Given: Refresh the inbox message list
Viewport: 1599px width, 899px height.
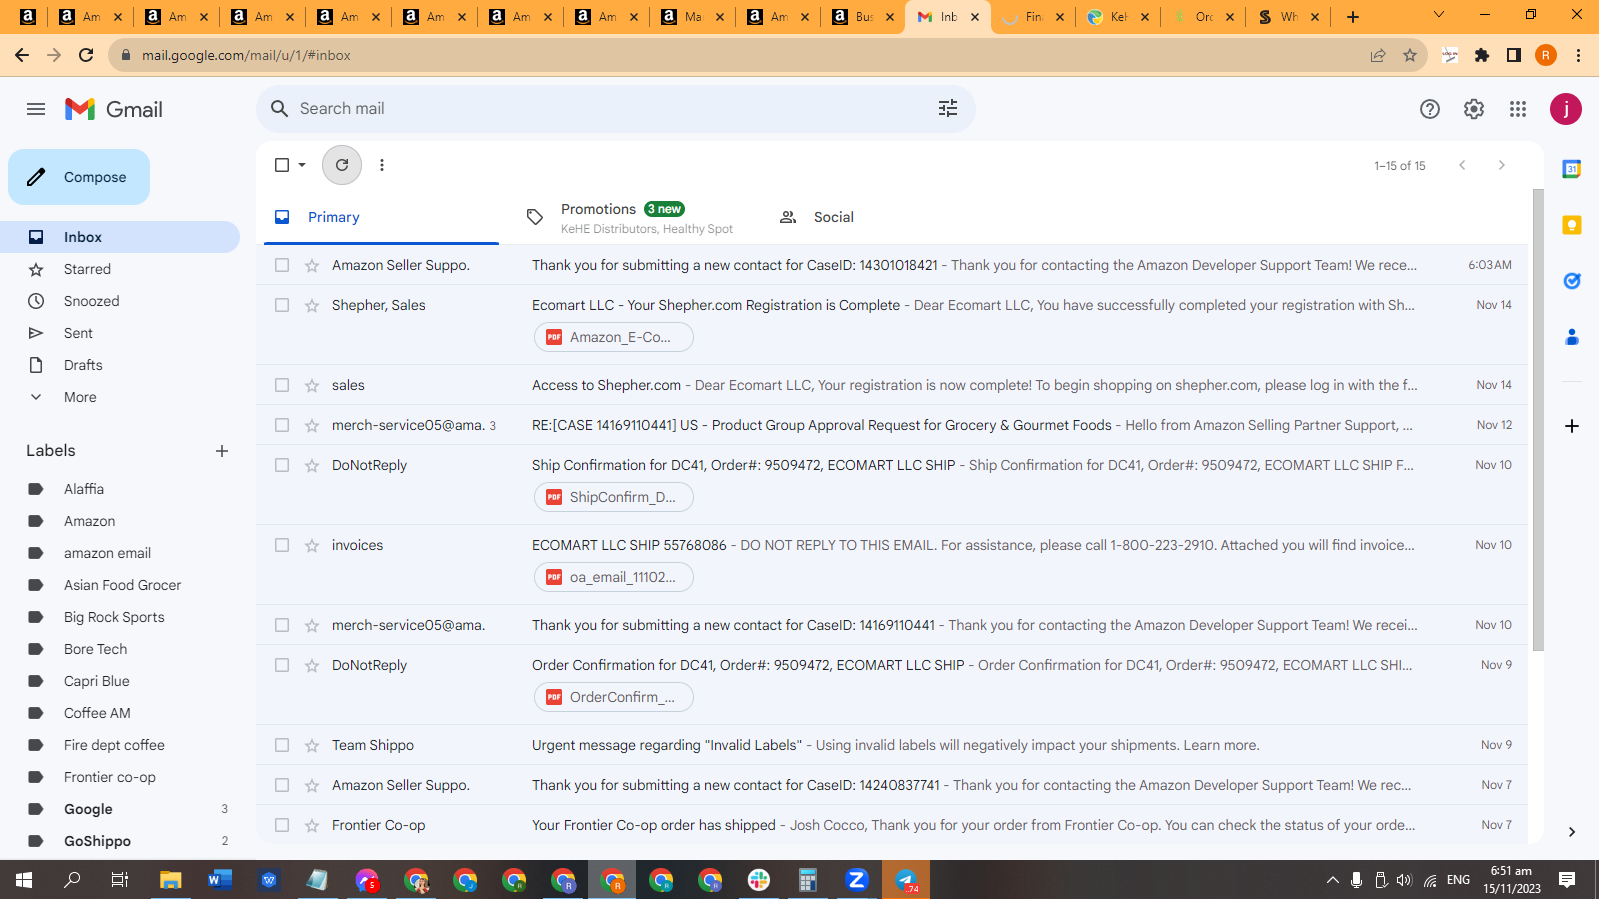Looking at the screenshot, I should [x=342, y=165].
